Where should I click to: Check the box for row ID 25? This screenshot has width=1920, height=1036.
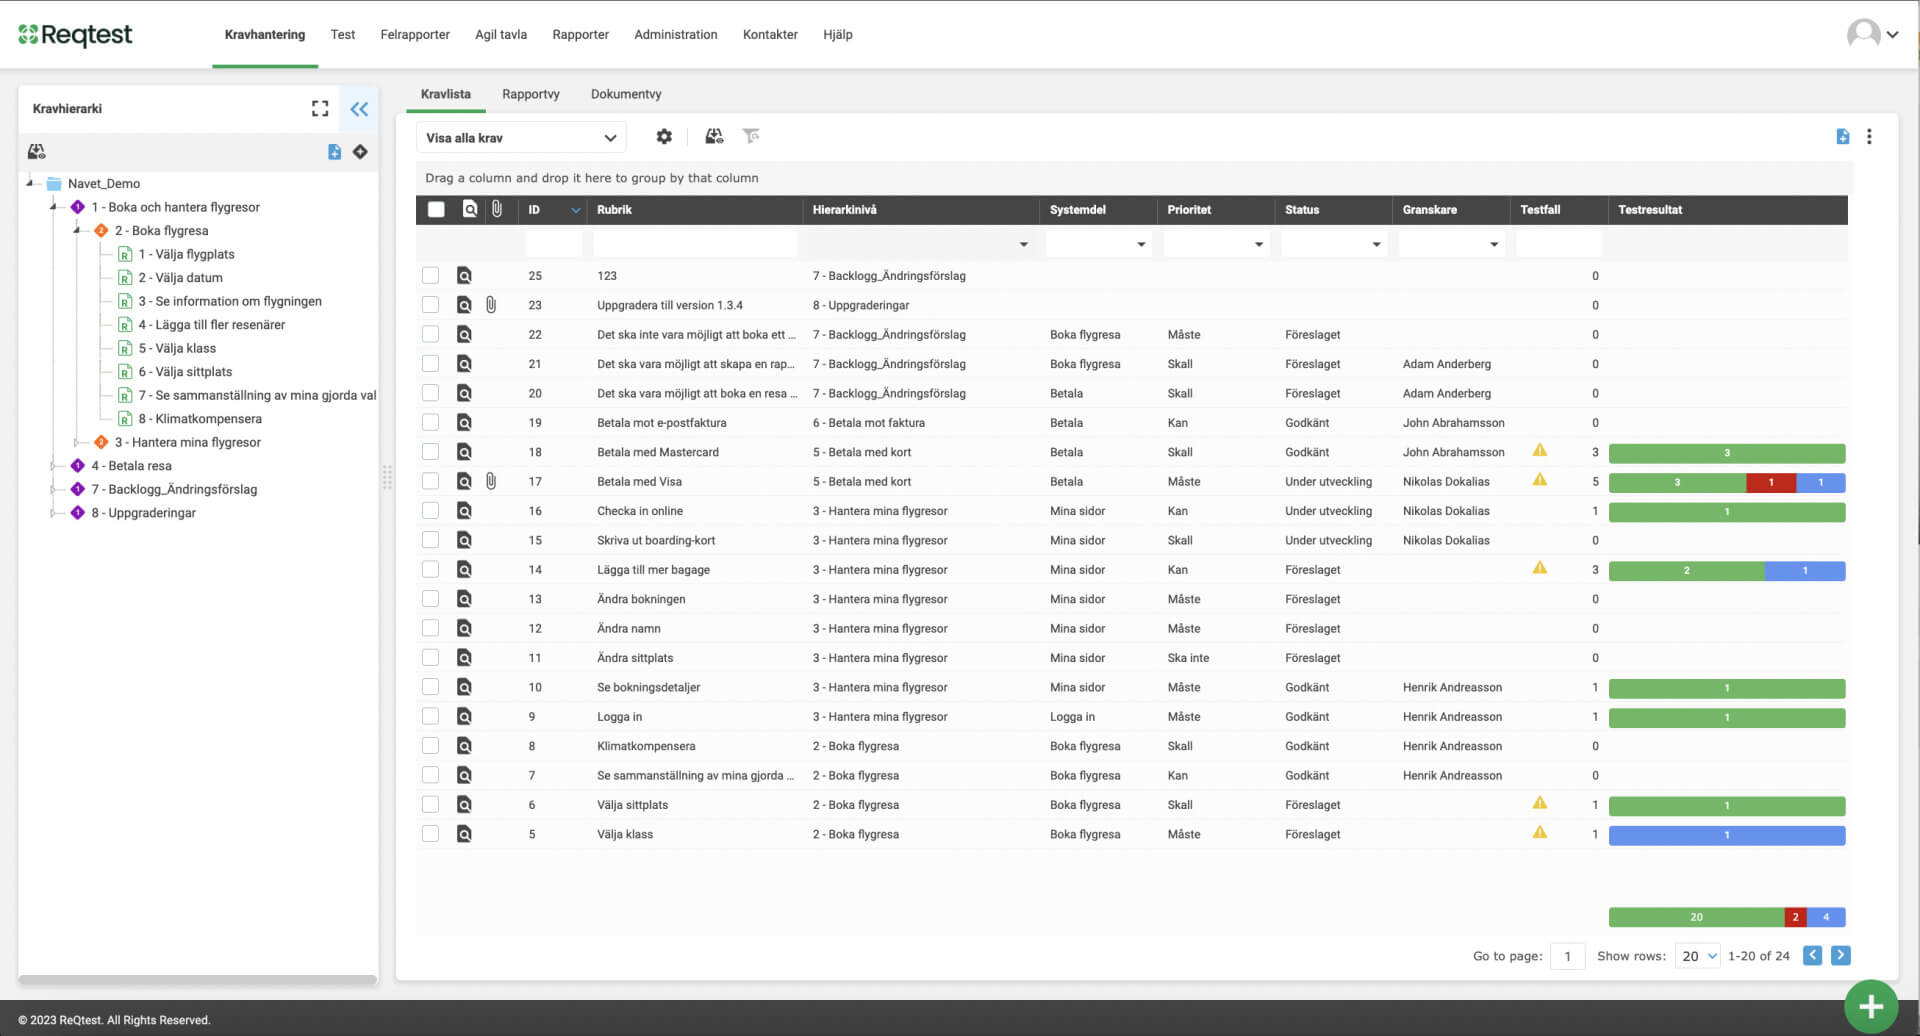pos(431,275)
